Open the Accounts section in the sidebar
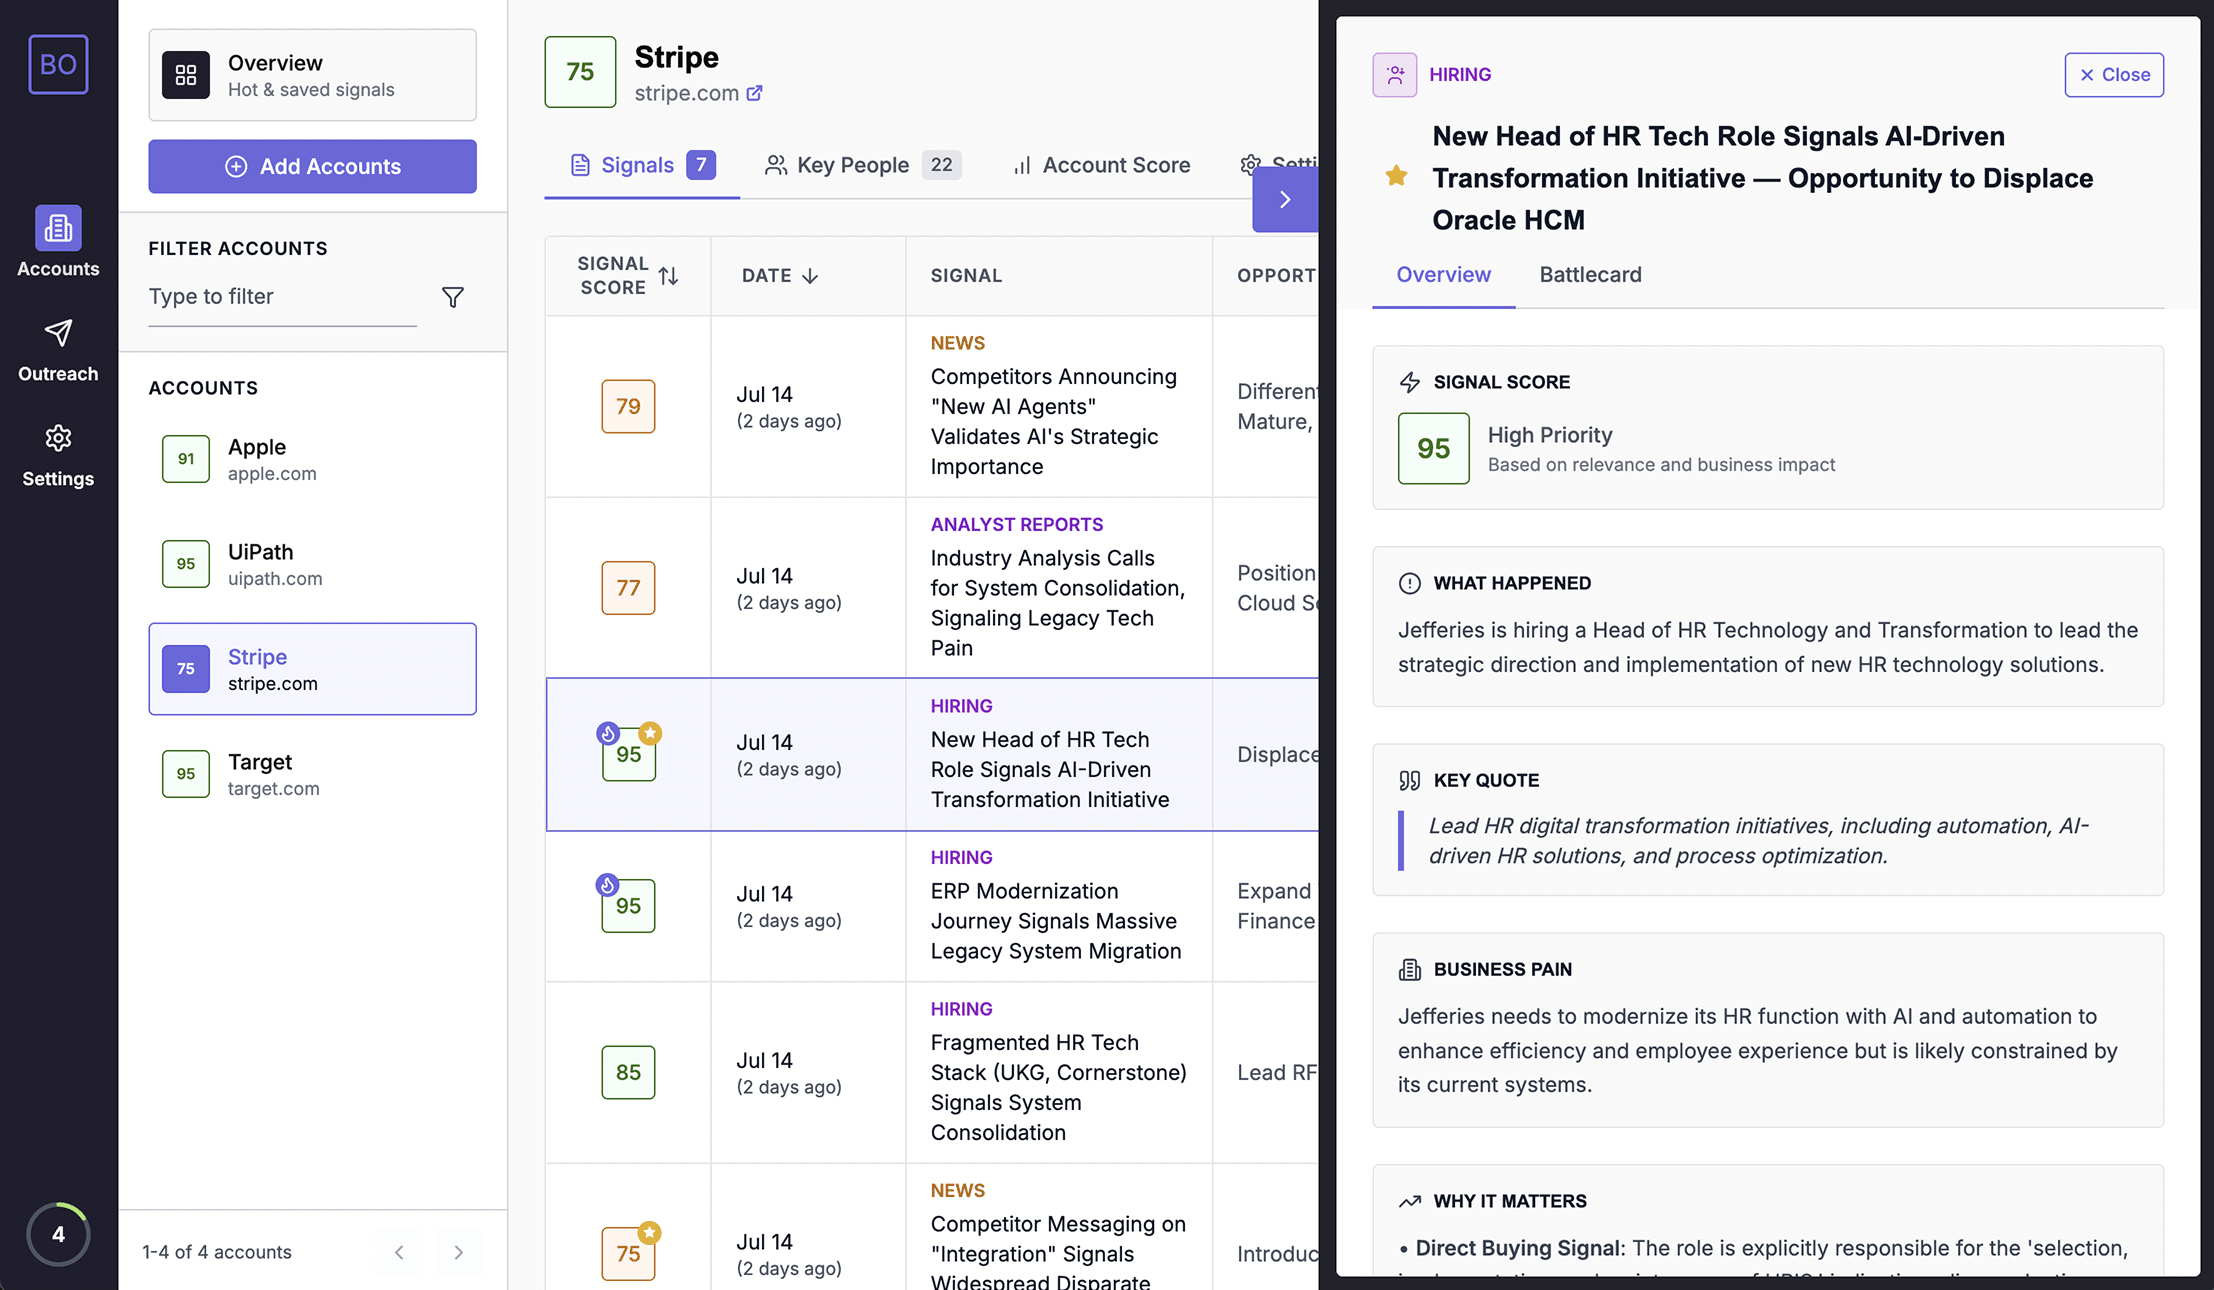 coord(58,240)
